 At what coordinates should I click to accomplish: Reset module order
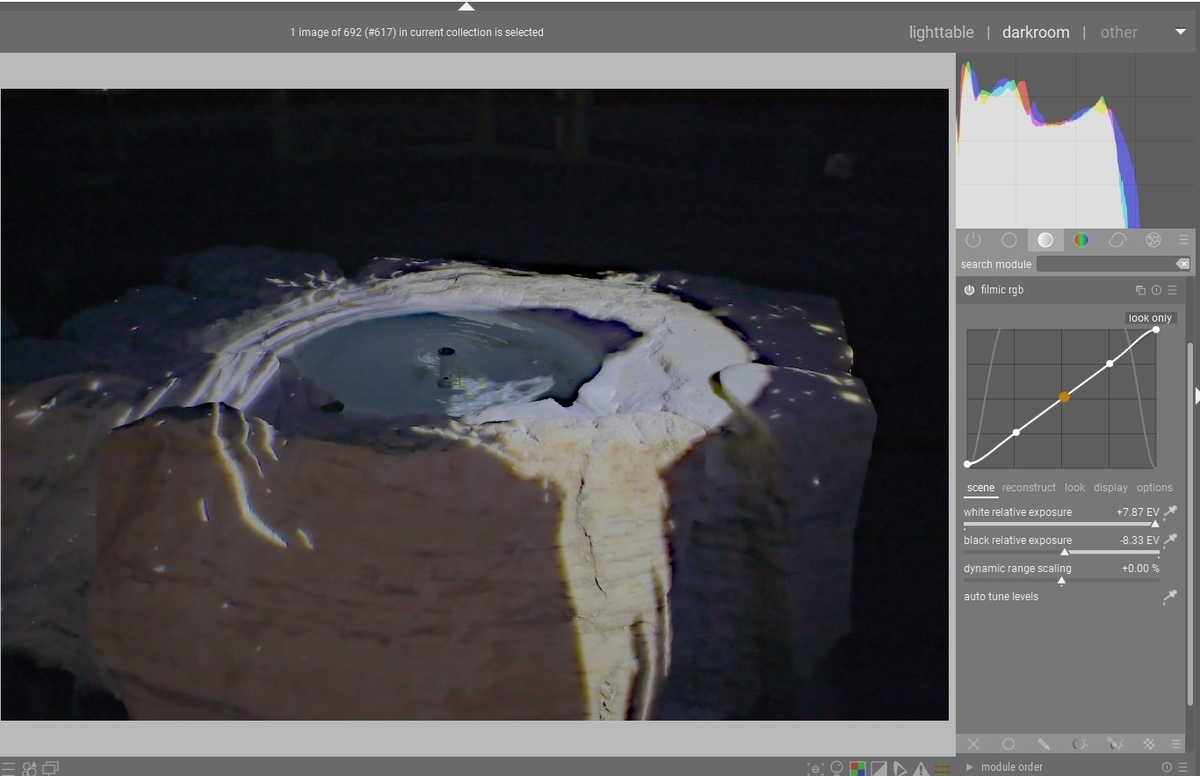tap(1168, 767)
